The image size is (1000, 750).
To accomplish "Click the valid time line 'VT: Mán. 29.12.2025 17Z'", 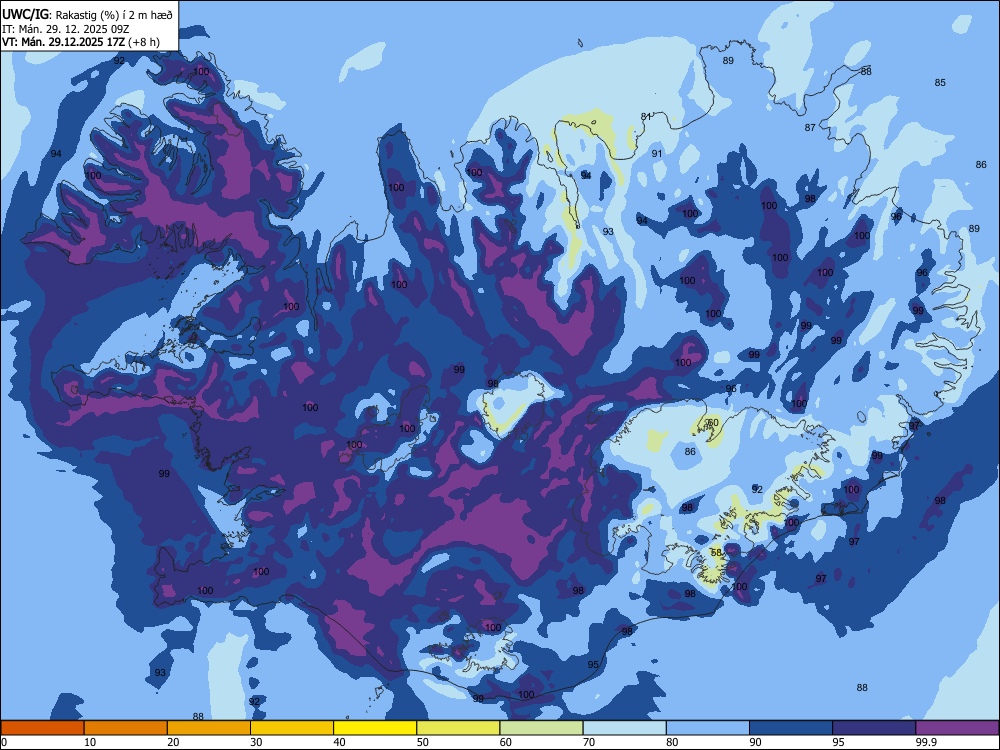I will click(64, 42).
